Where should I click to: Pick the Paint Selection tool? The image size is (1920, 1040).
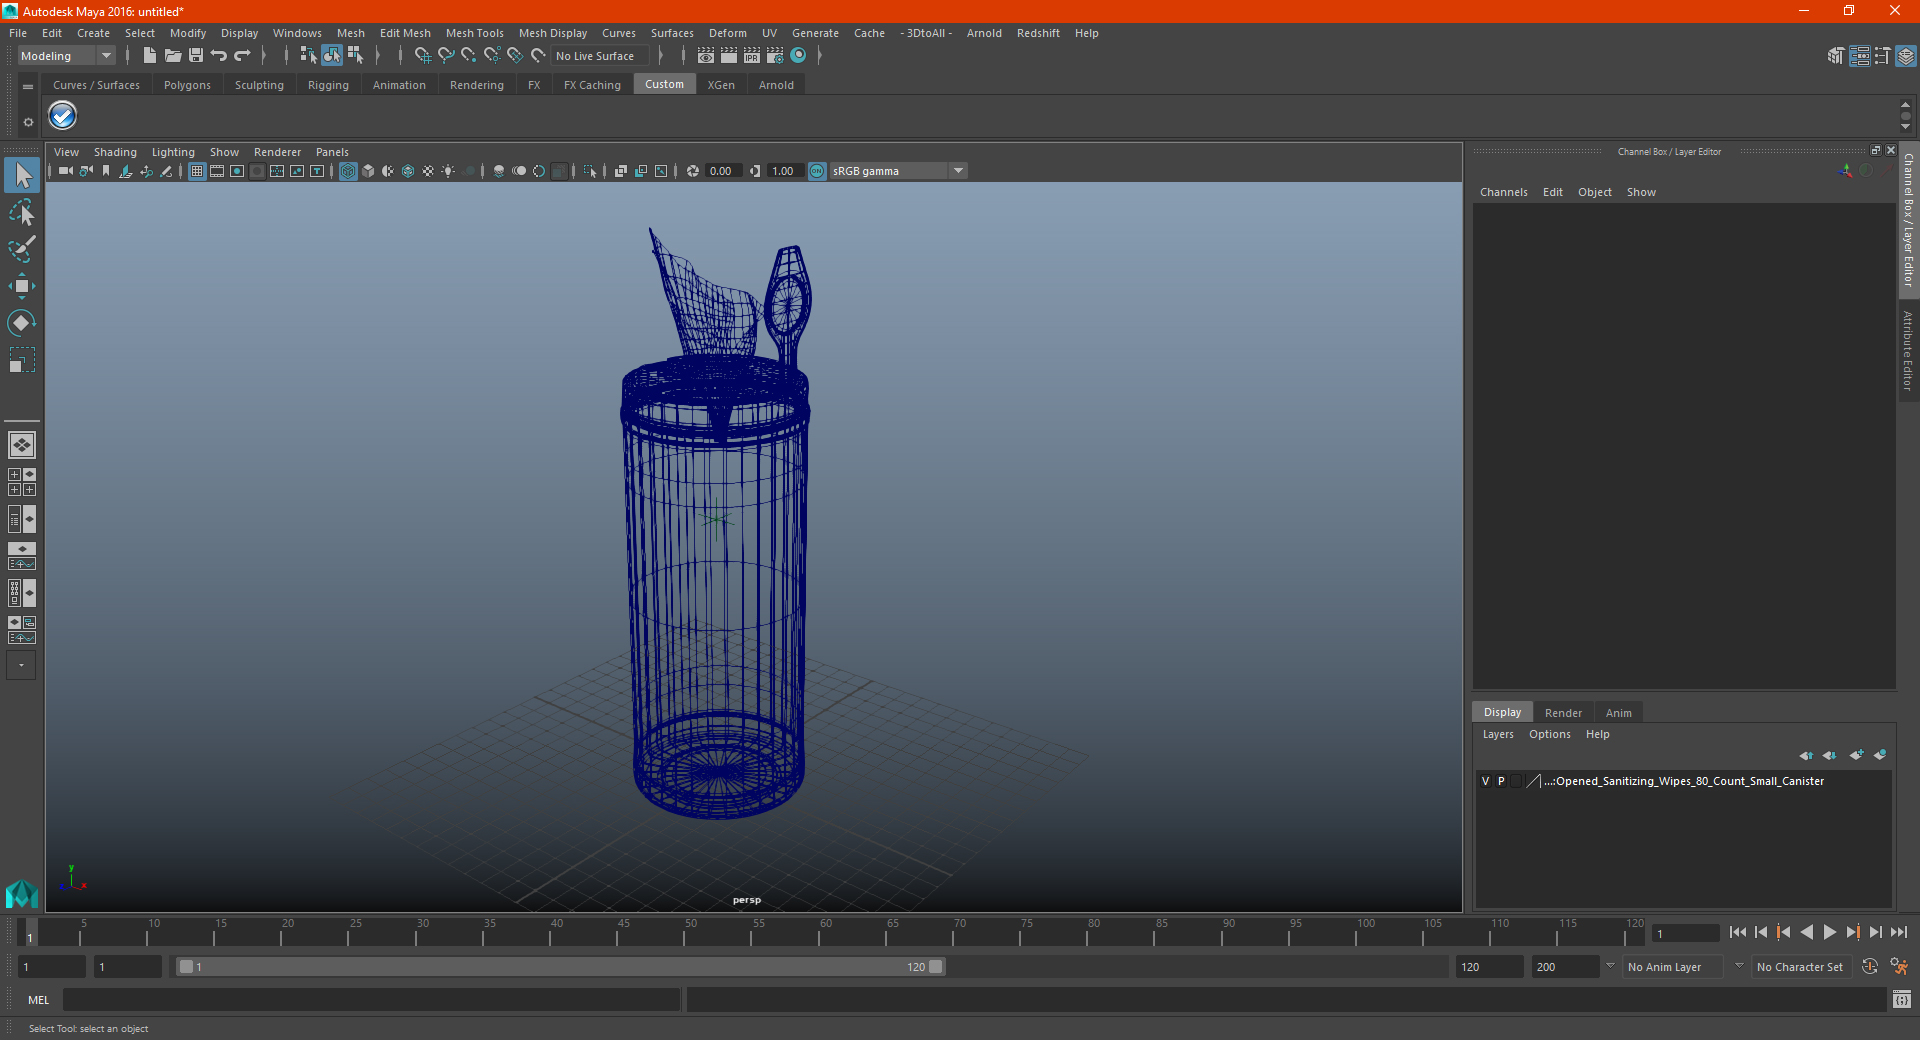pos(21,249)
